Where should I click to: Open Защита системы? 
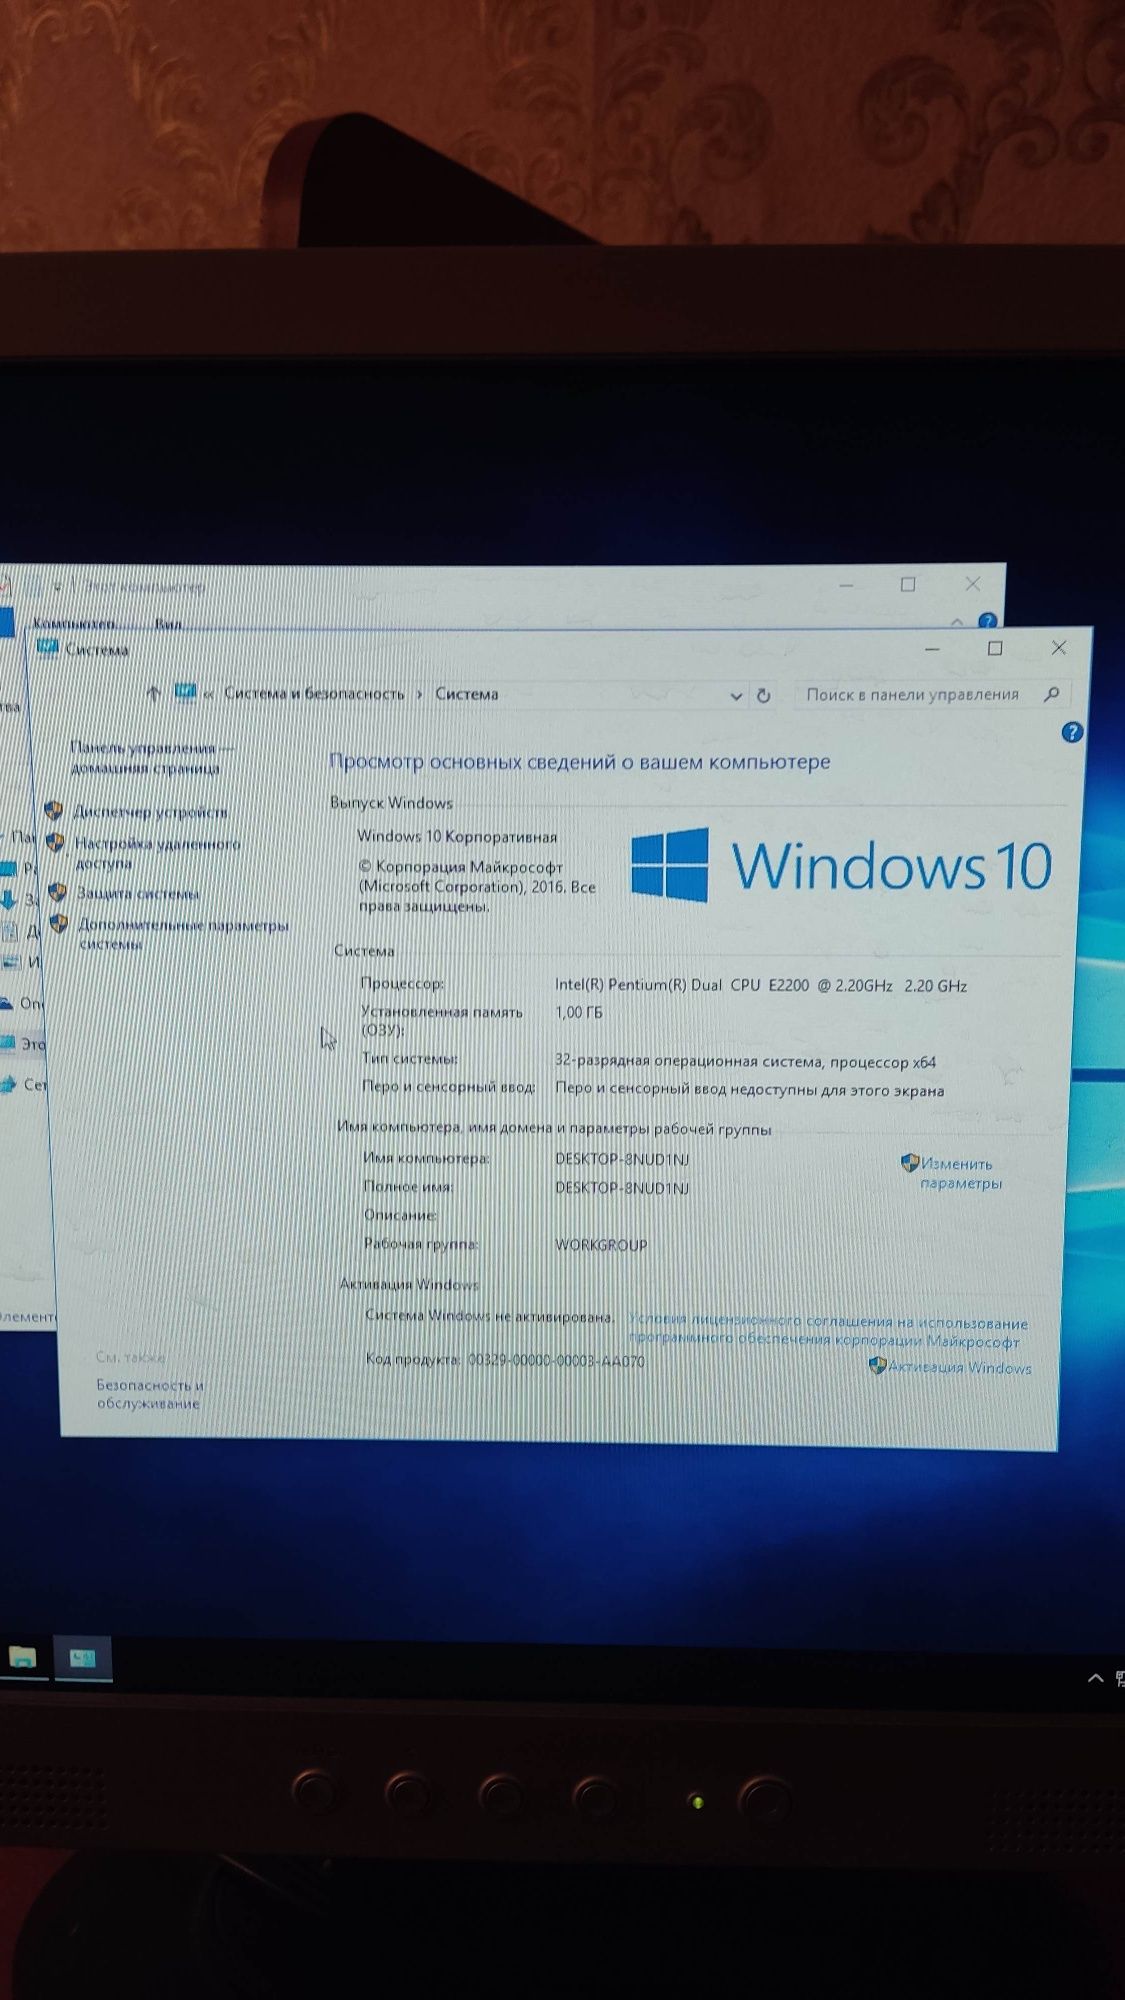138,893
